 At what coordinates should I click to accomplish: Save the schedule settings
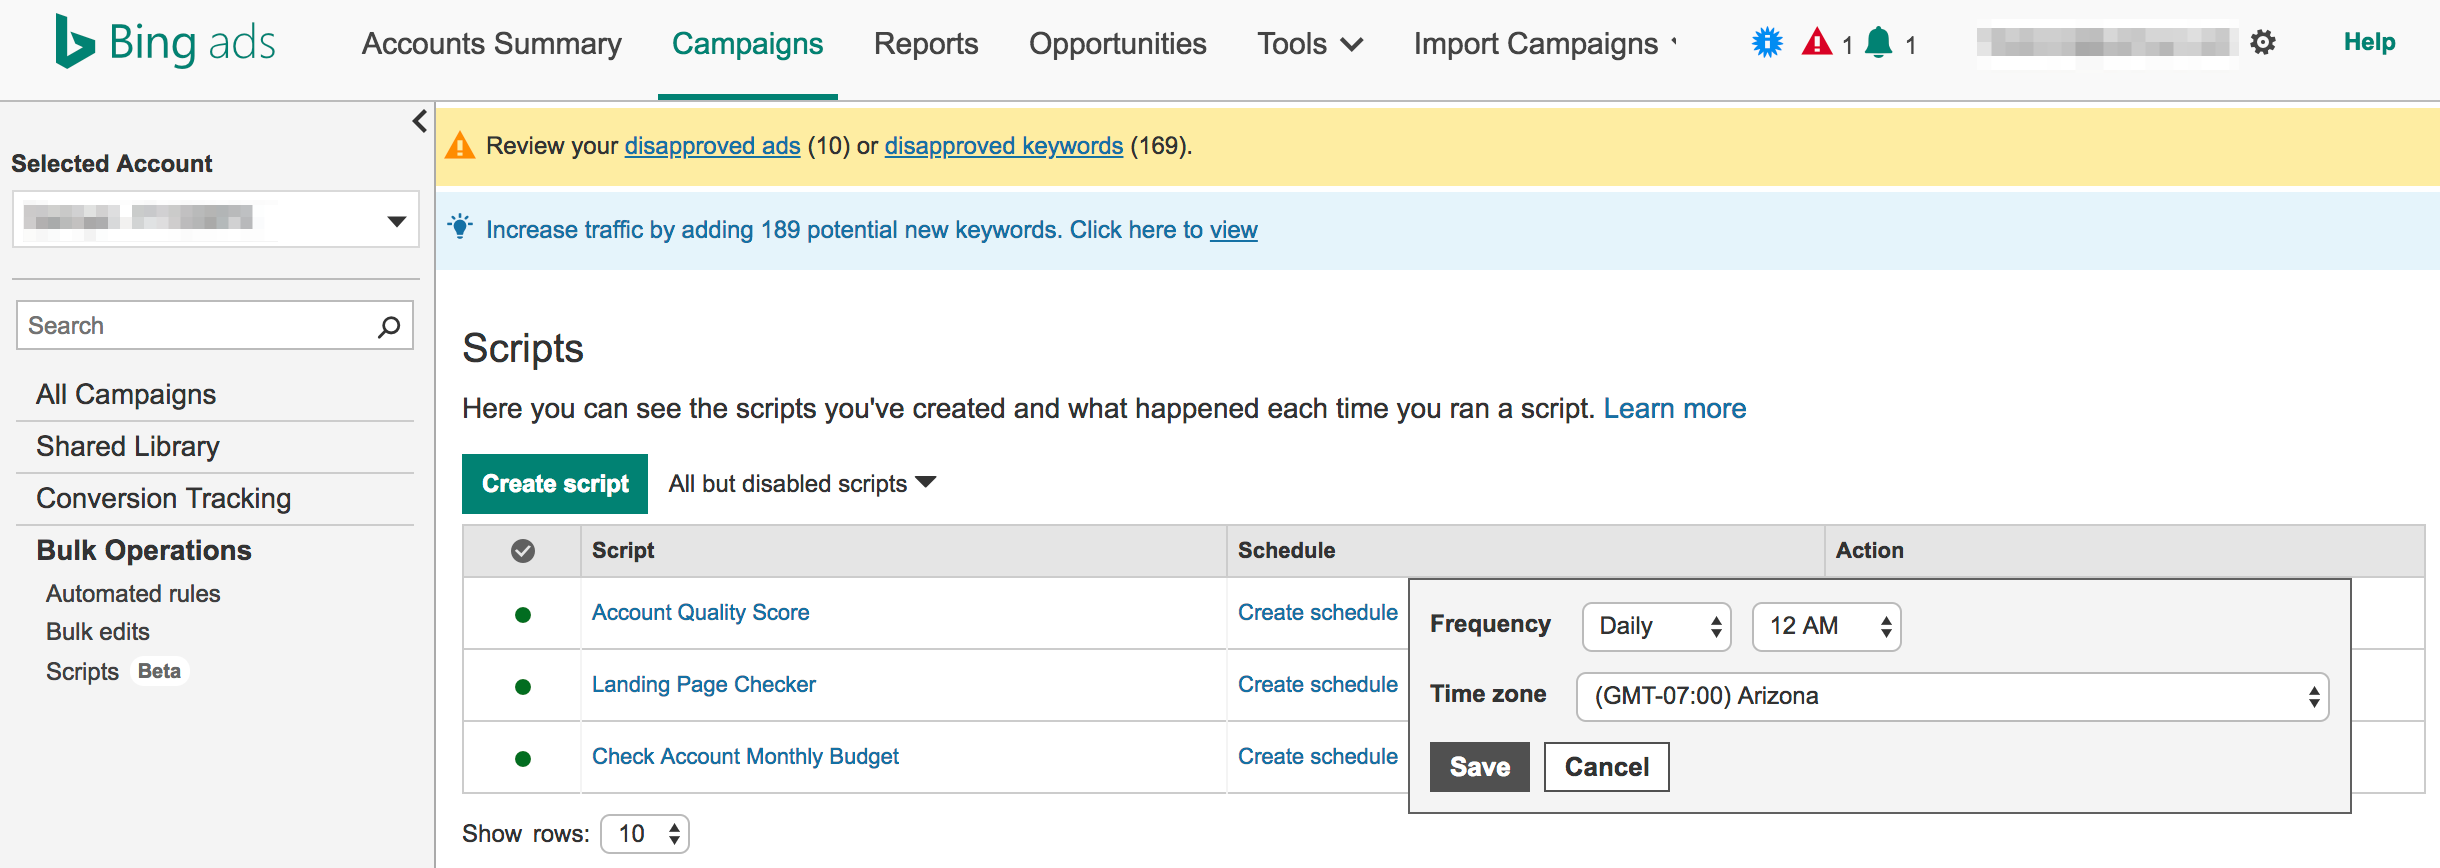pyautogui.click(x=1479, y=767)
